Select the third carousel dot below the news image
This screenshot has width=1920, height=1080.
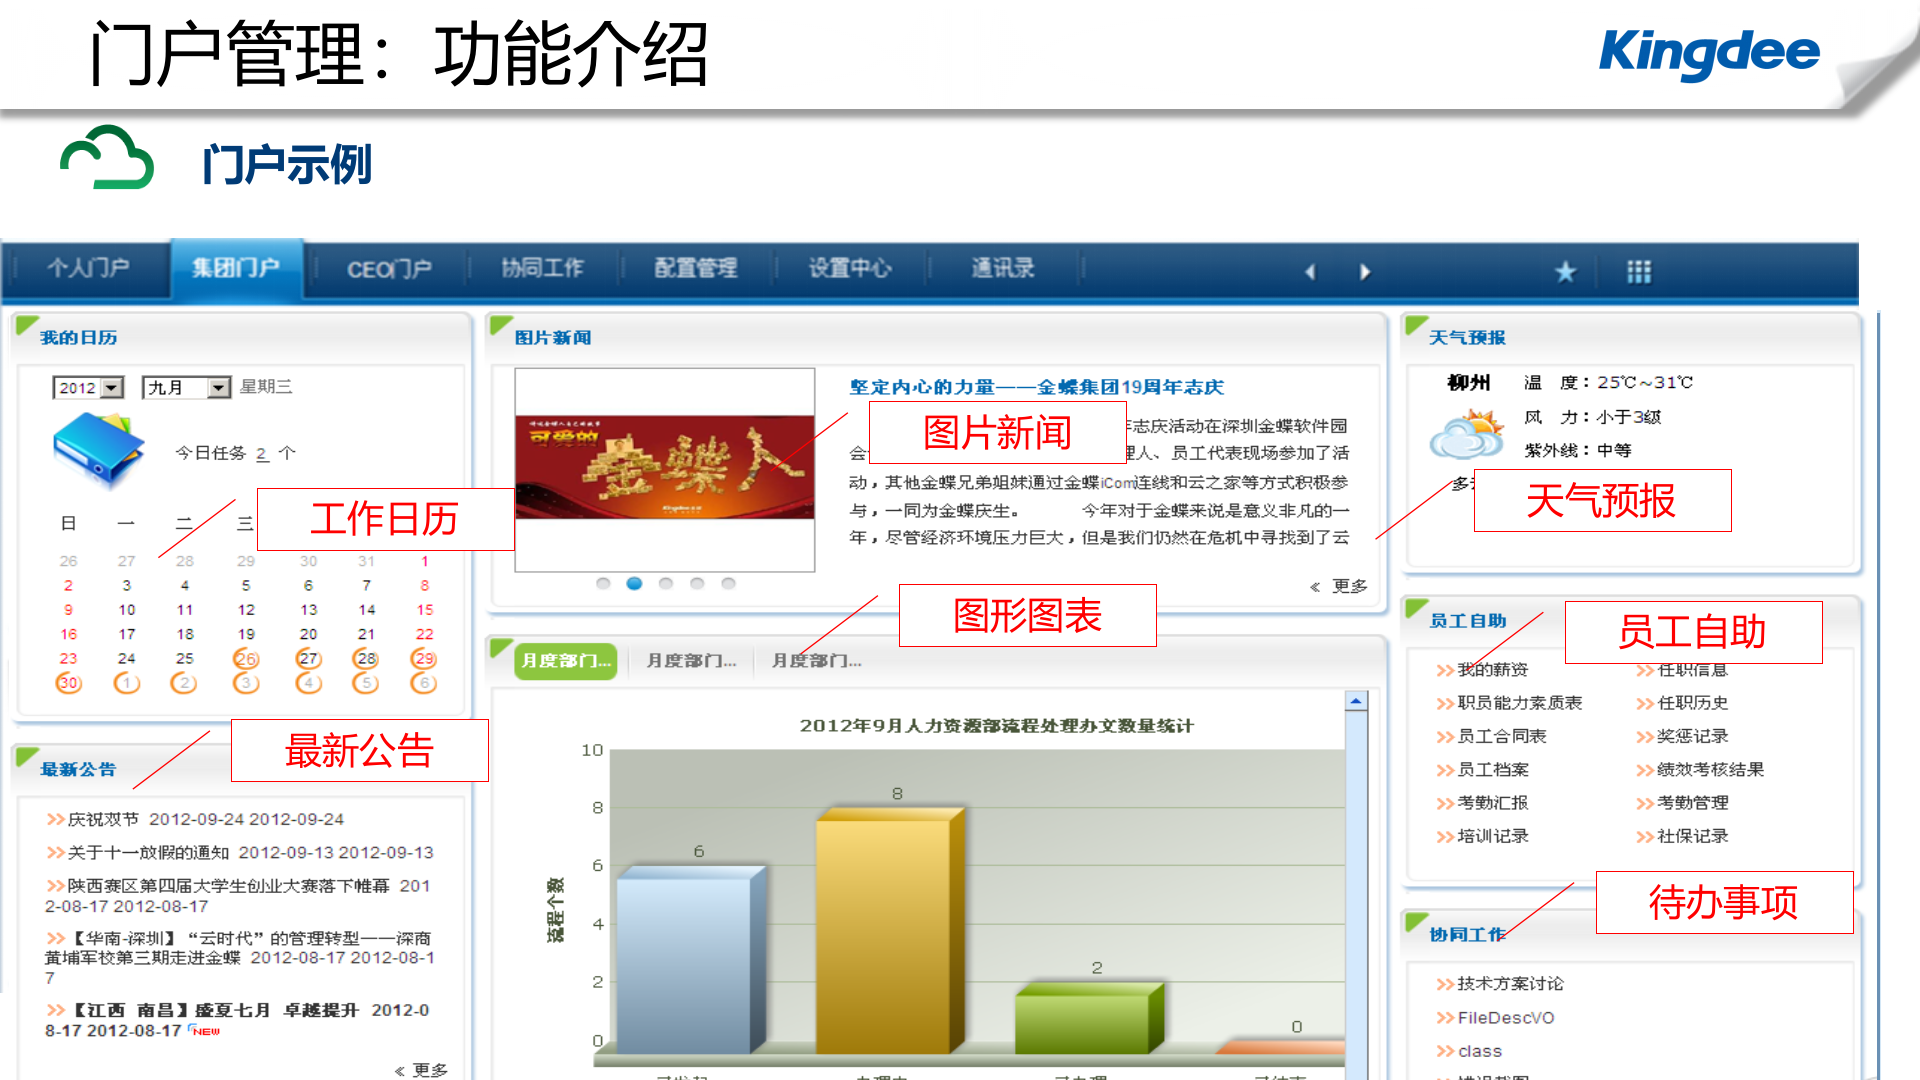tap(665, 583)
